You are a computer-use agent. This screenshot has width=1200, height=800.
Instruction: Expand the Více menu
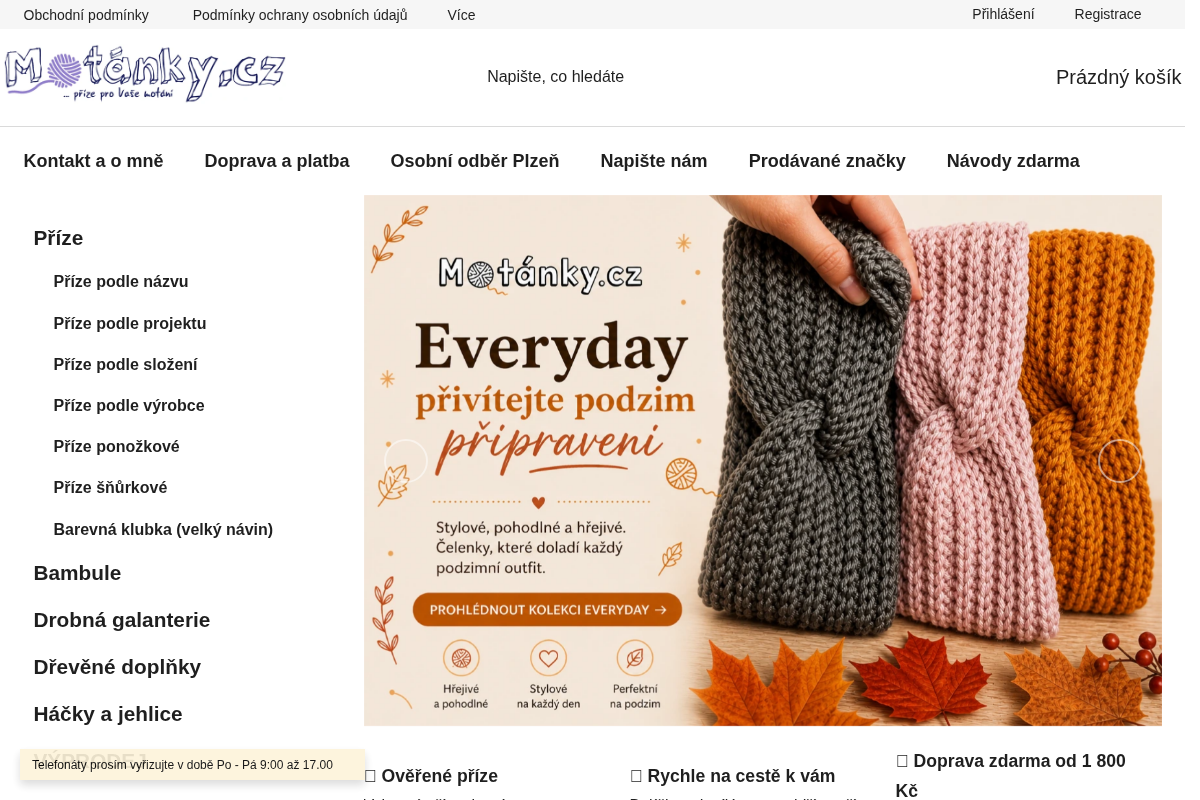pos(461,15)
